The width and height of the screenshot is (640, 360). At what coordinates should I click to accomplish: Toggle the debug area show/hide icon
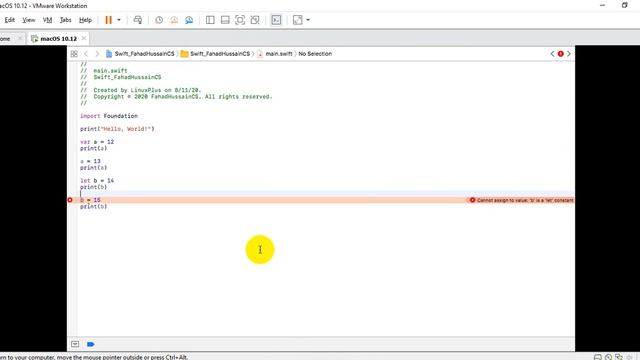click(x=75, y=344)
